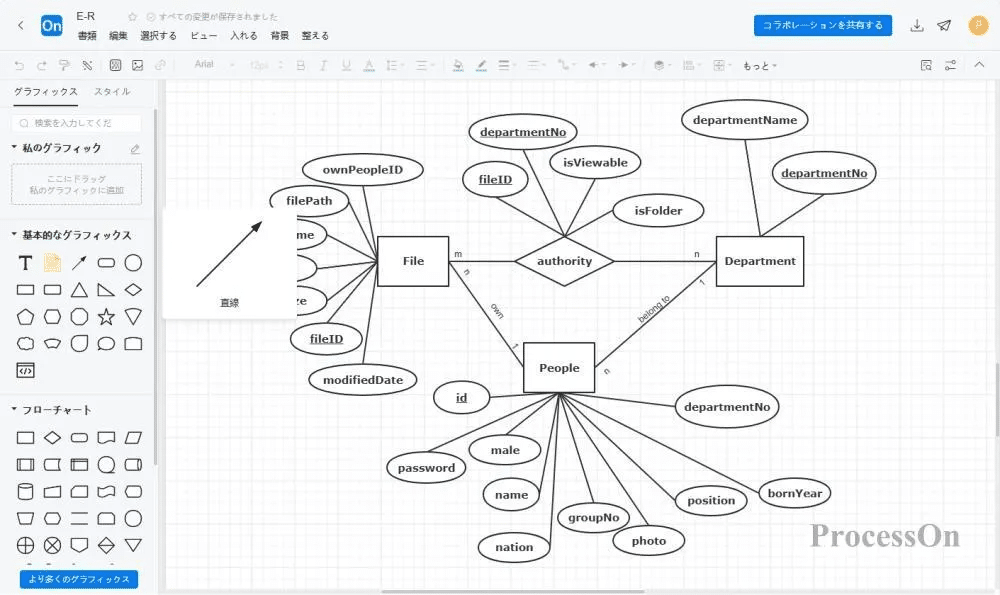Toggle bold formatting
This screenshot has height=595, width=1000.
tap(301, 64)
